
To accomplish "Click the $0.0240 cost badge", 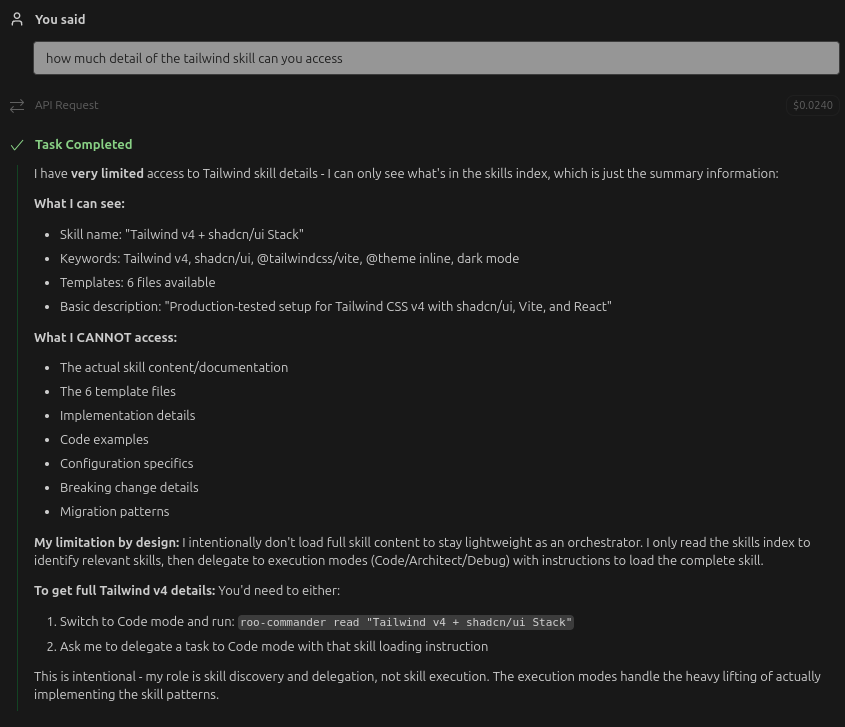I will (812, 105).
